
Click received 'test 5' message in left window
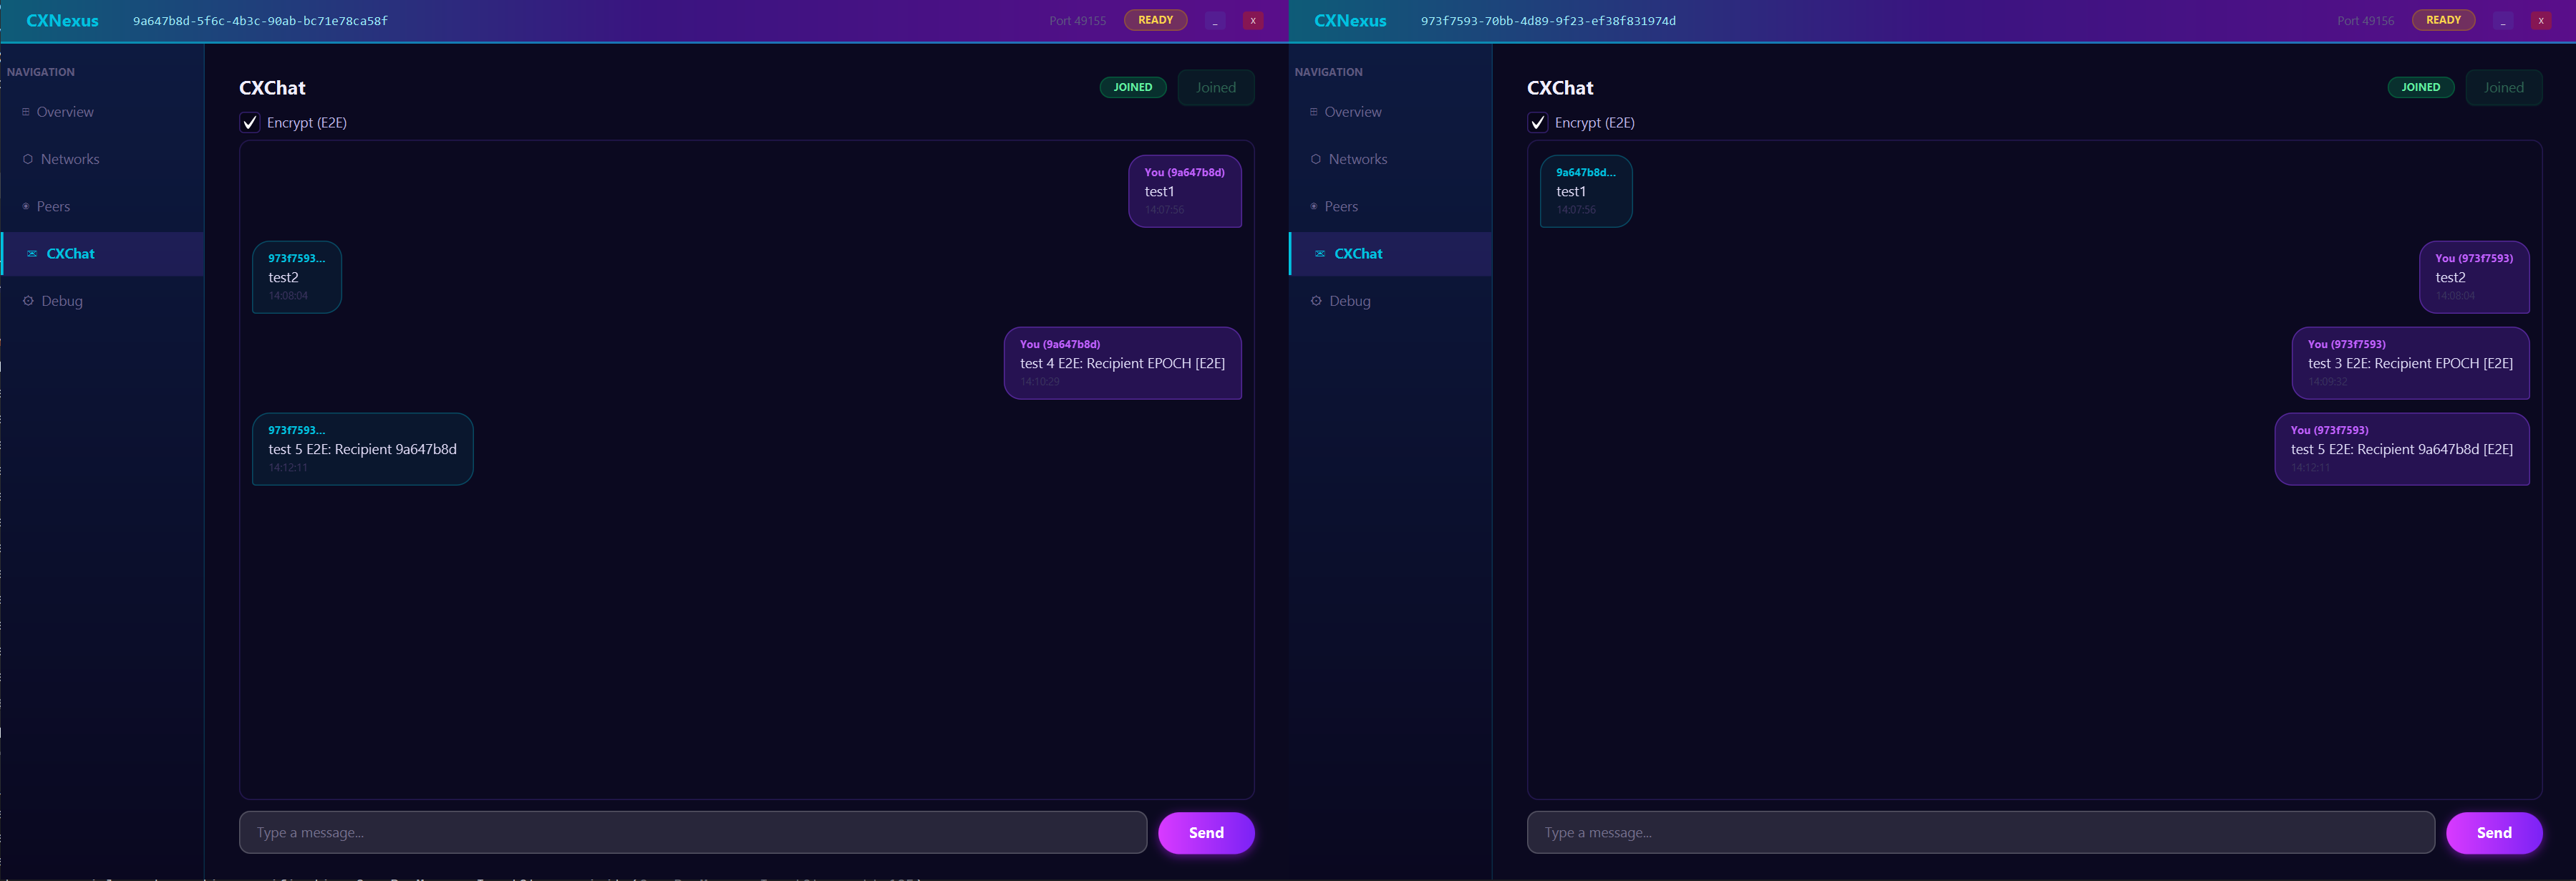point(363,449)
